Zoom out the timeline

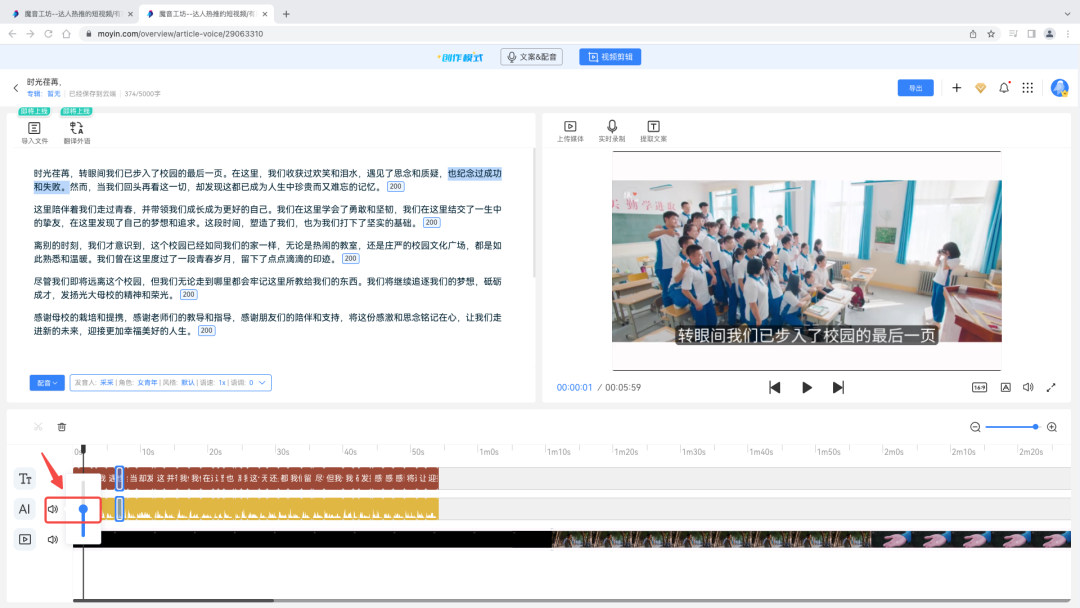(975, 427)
